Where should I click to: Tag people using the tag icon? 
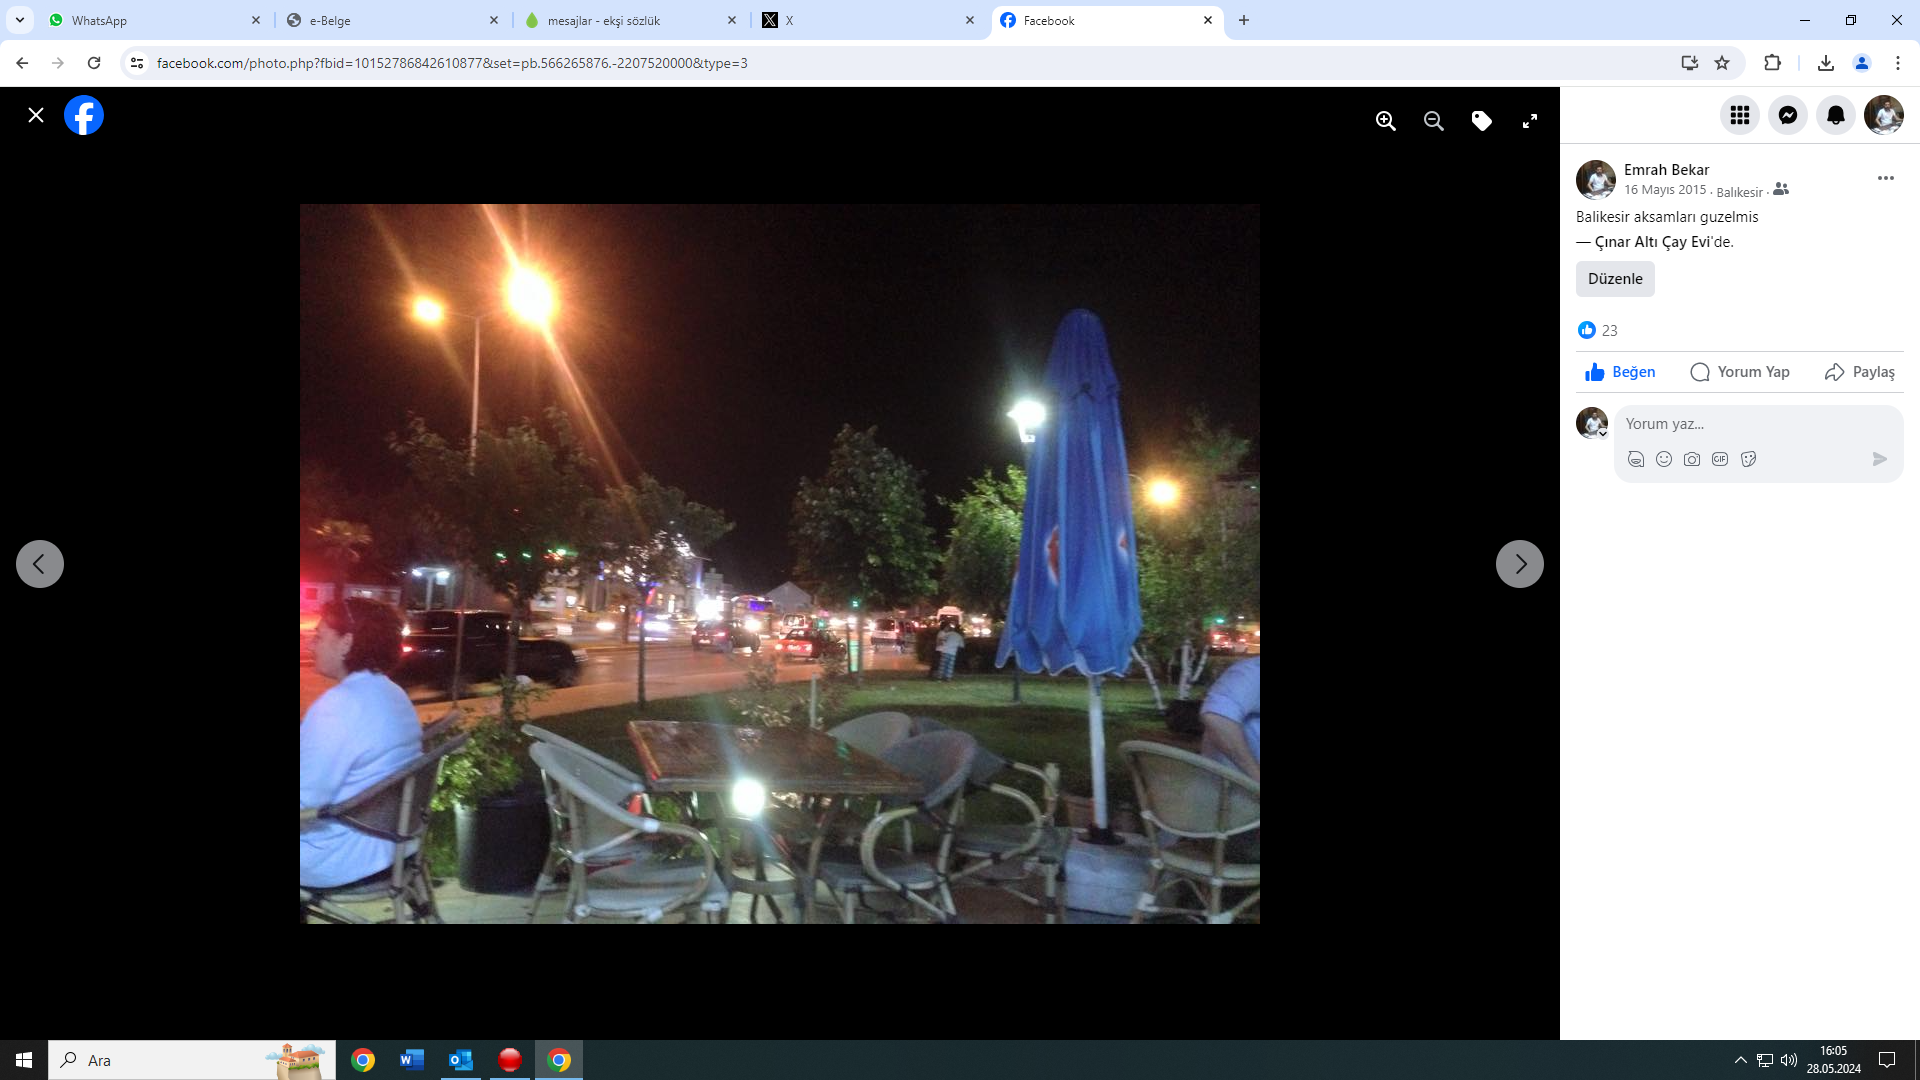click(x=1481, y=121)
